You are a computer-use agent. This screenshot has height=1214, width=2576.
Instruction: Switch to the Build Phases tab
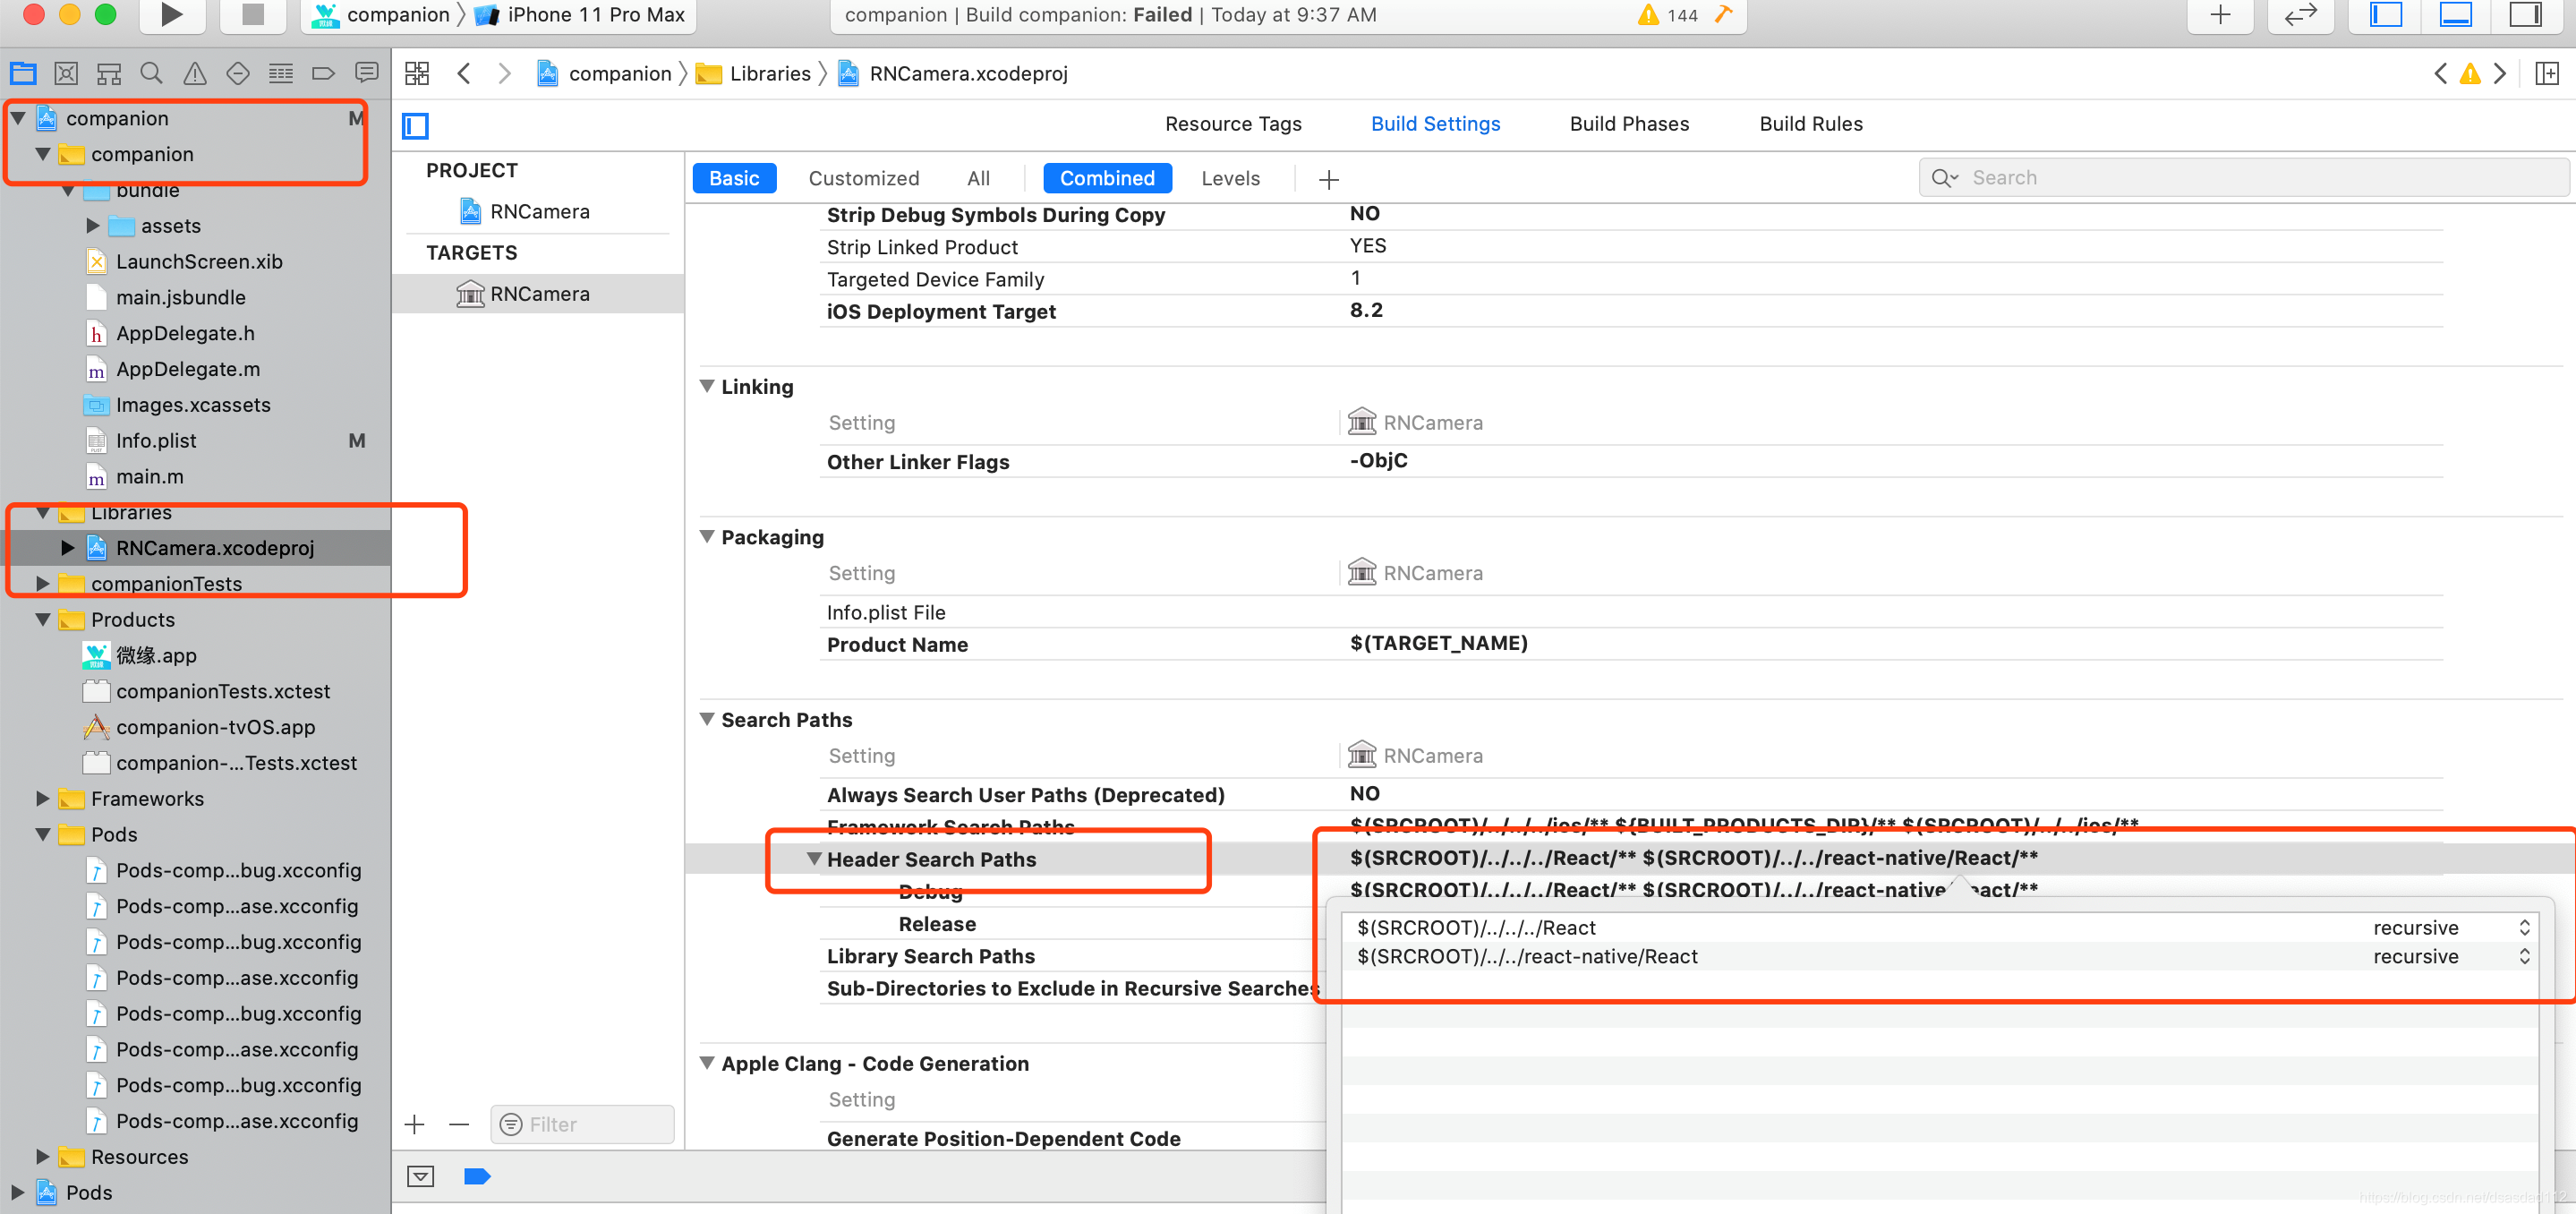[1629, 124]
